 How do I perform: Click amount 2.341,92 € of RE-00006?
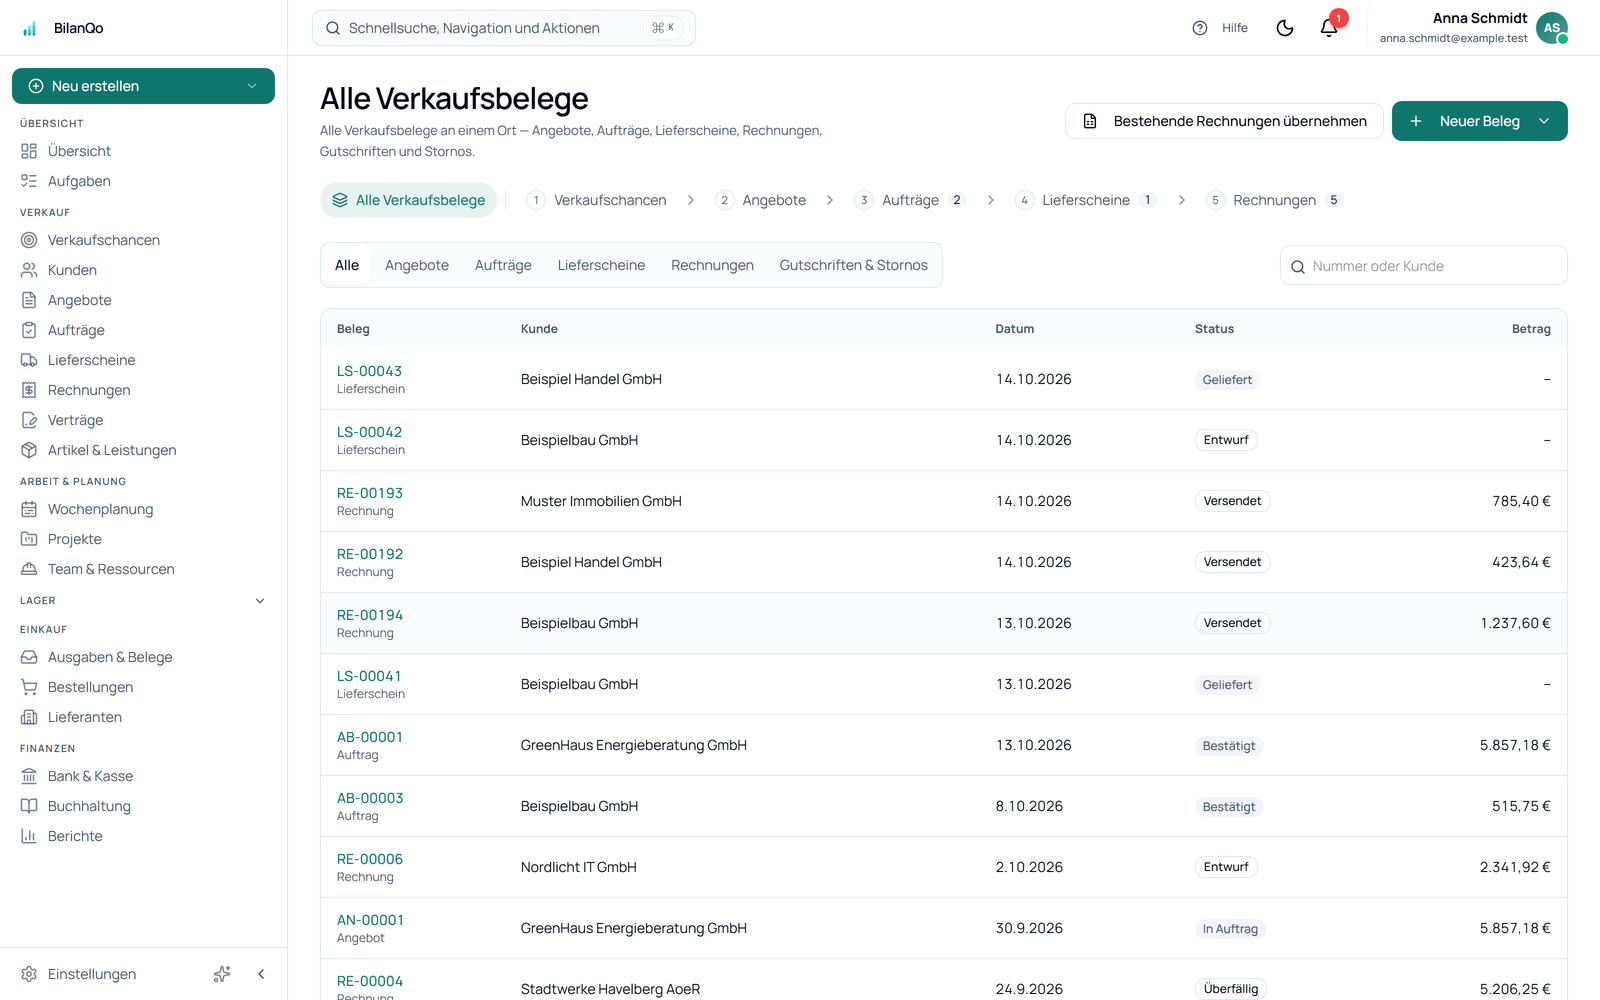pyautogui.click(x=1515, y=867)
